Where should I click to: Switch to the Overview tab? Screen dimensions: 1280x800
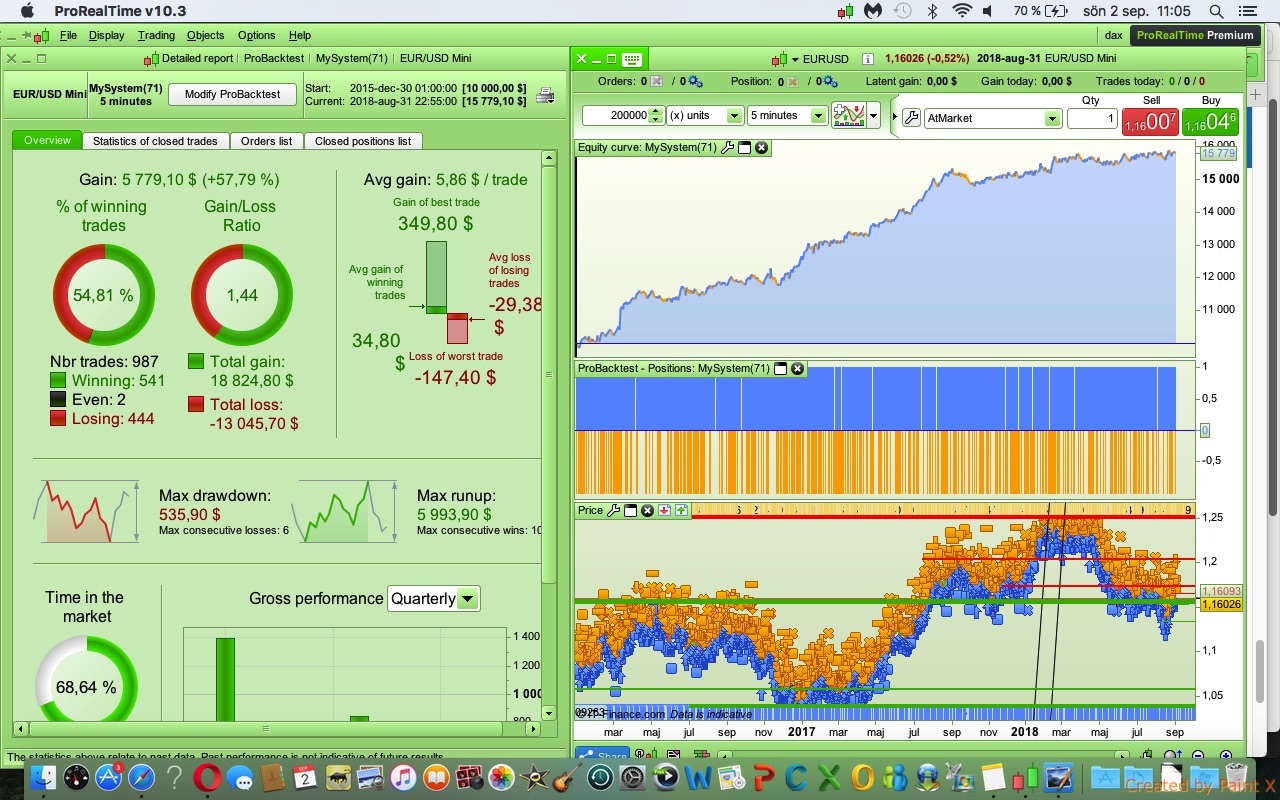coord(47,141)
